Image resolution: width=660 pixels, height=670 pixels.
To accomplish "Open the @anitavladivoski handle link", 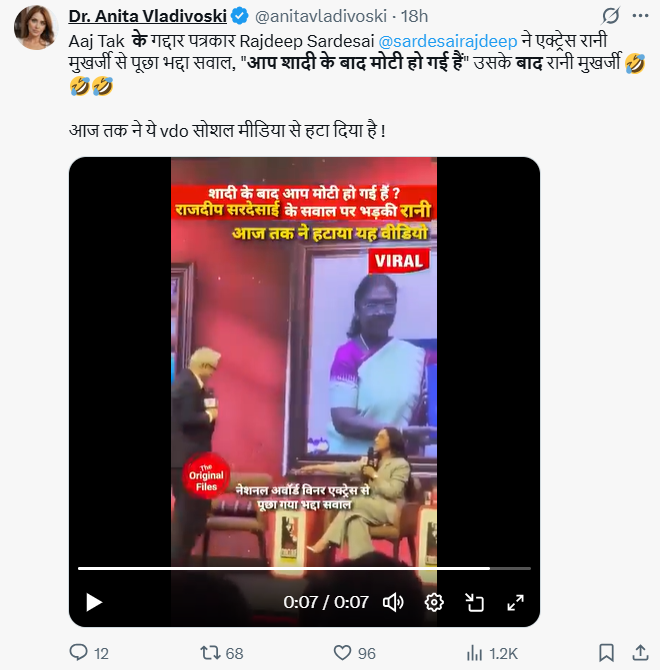I will [x=321, y=16].
